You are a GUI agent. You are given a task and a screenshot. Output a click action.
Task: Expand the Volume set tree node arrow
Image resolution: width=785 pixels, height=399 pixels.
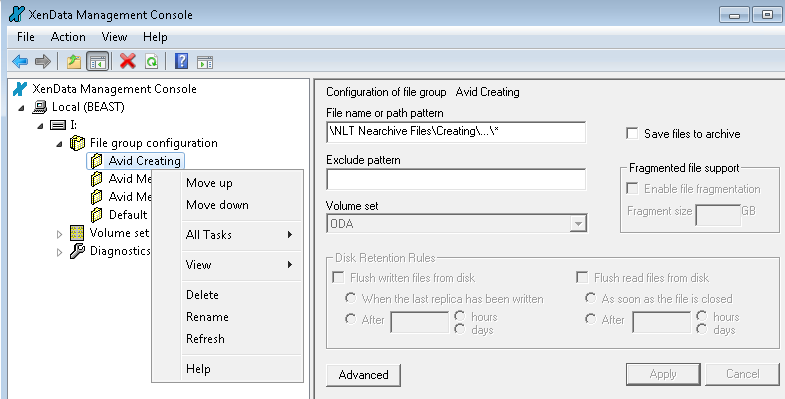pos(60,233)
